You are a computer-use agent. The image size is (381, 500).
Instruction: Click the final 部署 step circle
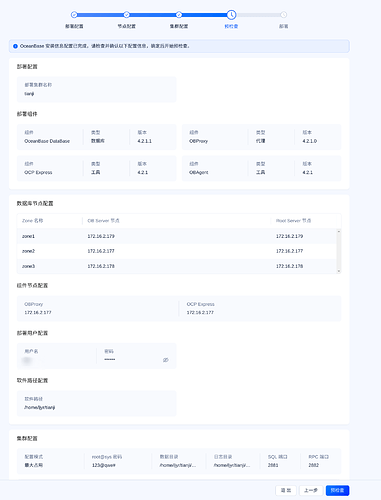pos(283,15)
